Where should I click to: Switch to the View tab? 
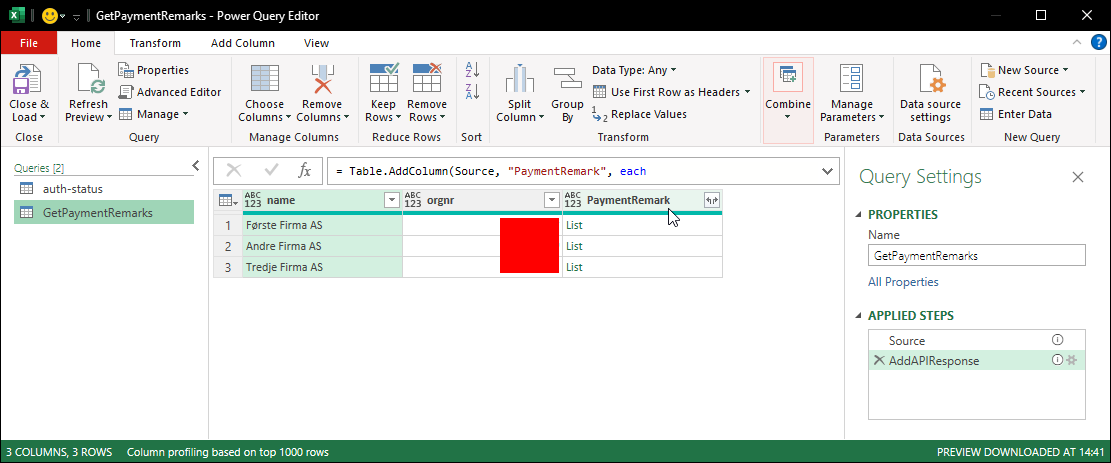[x=317, y=43]
